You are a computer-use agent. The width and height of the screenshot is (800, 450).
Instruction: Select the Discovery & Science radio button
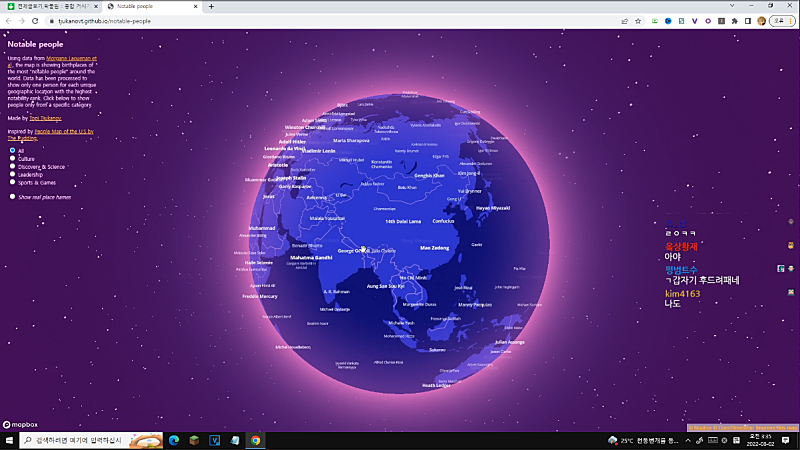tap(12, 167)
